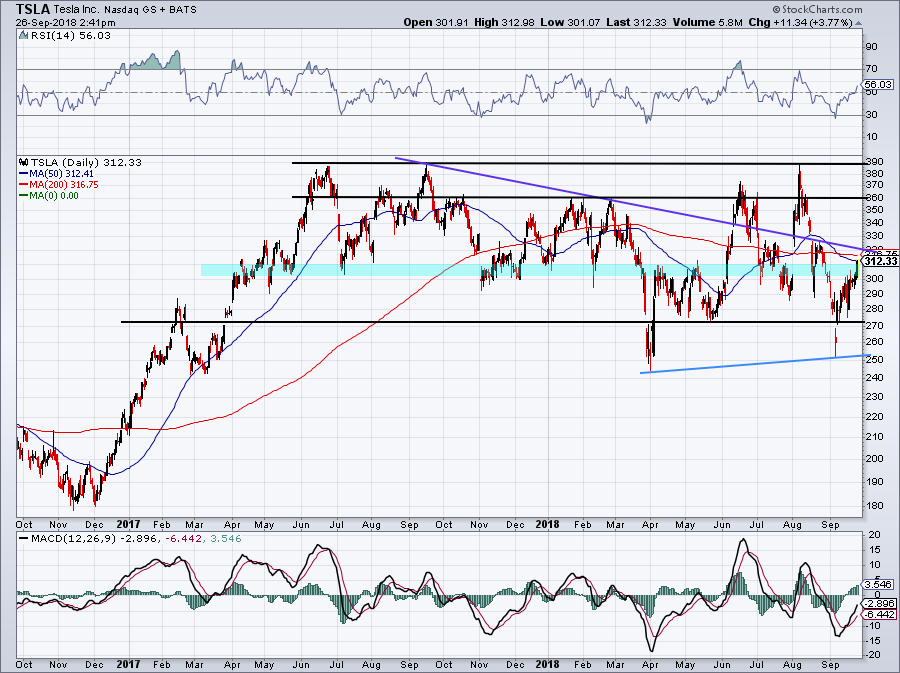
Task: Click the 15 level on the MACD axis
Action: click(x=874, y=550)
